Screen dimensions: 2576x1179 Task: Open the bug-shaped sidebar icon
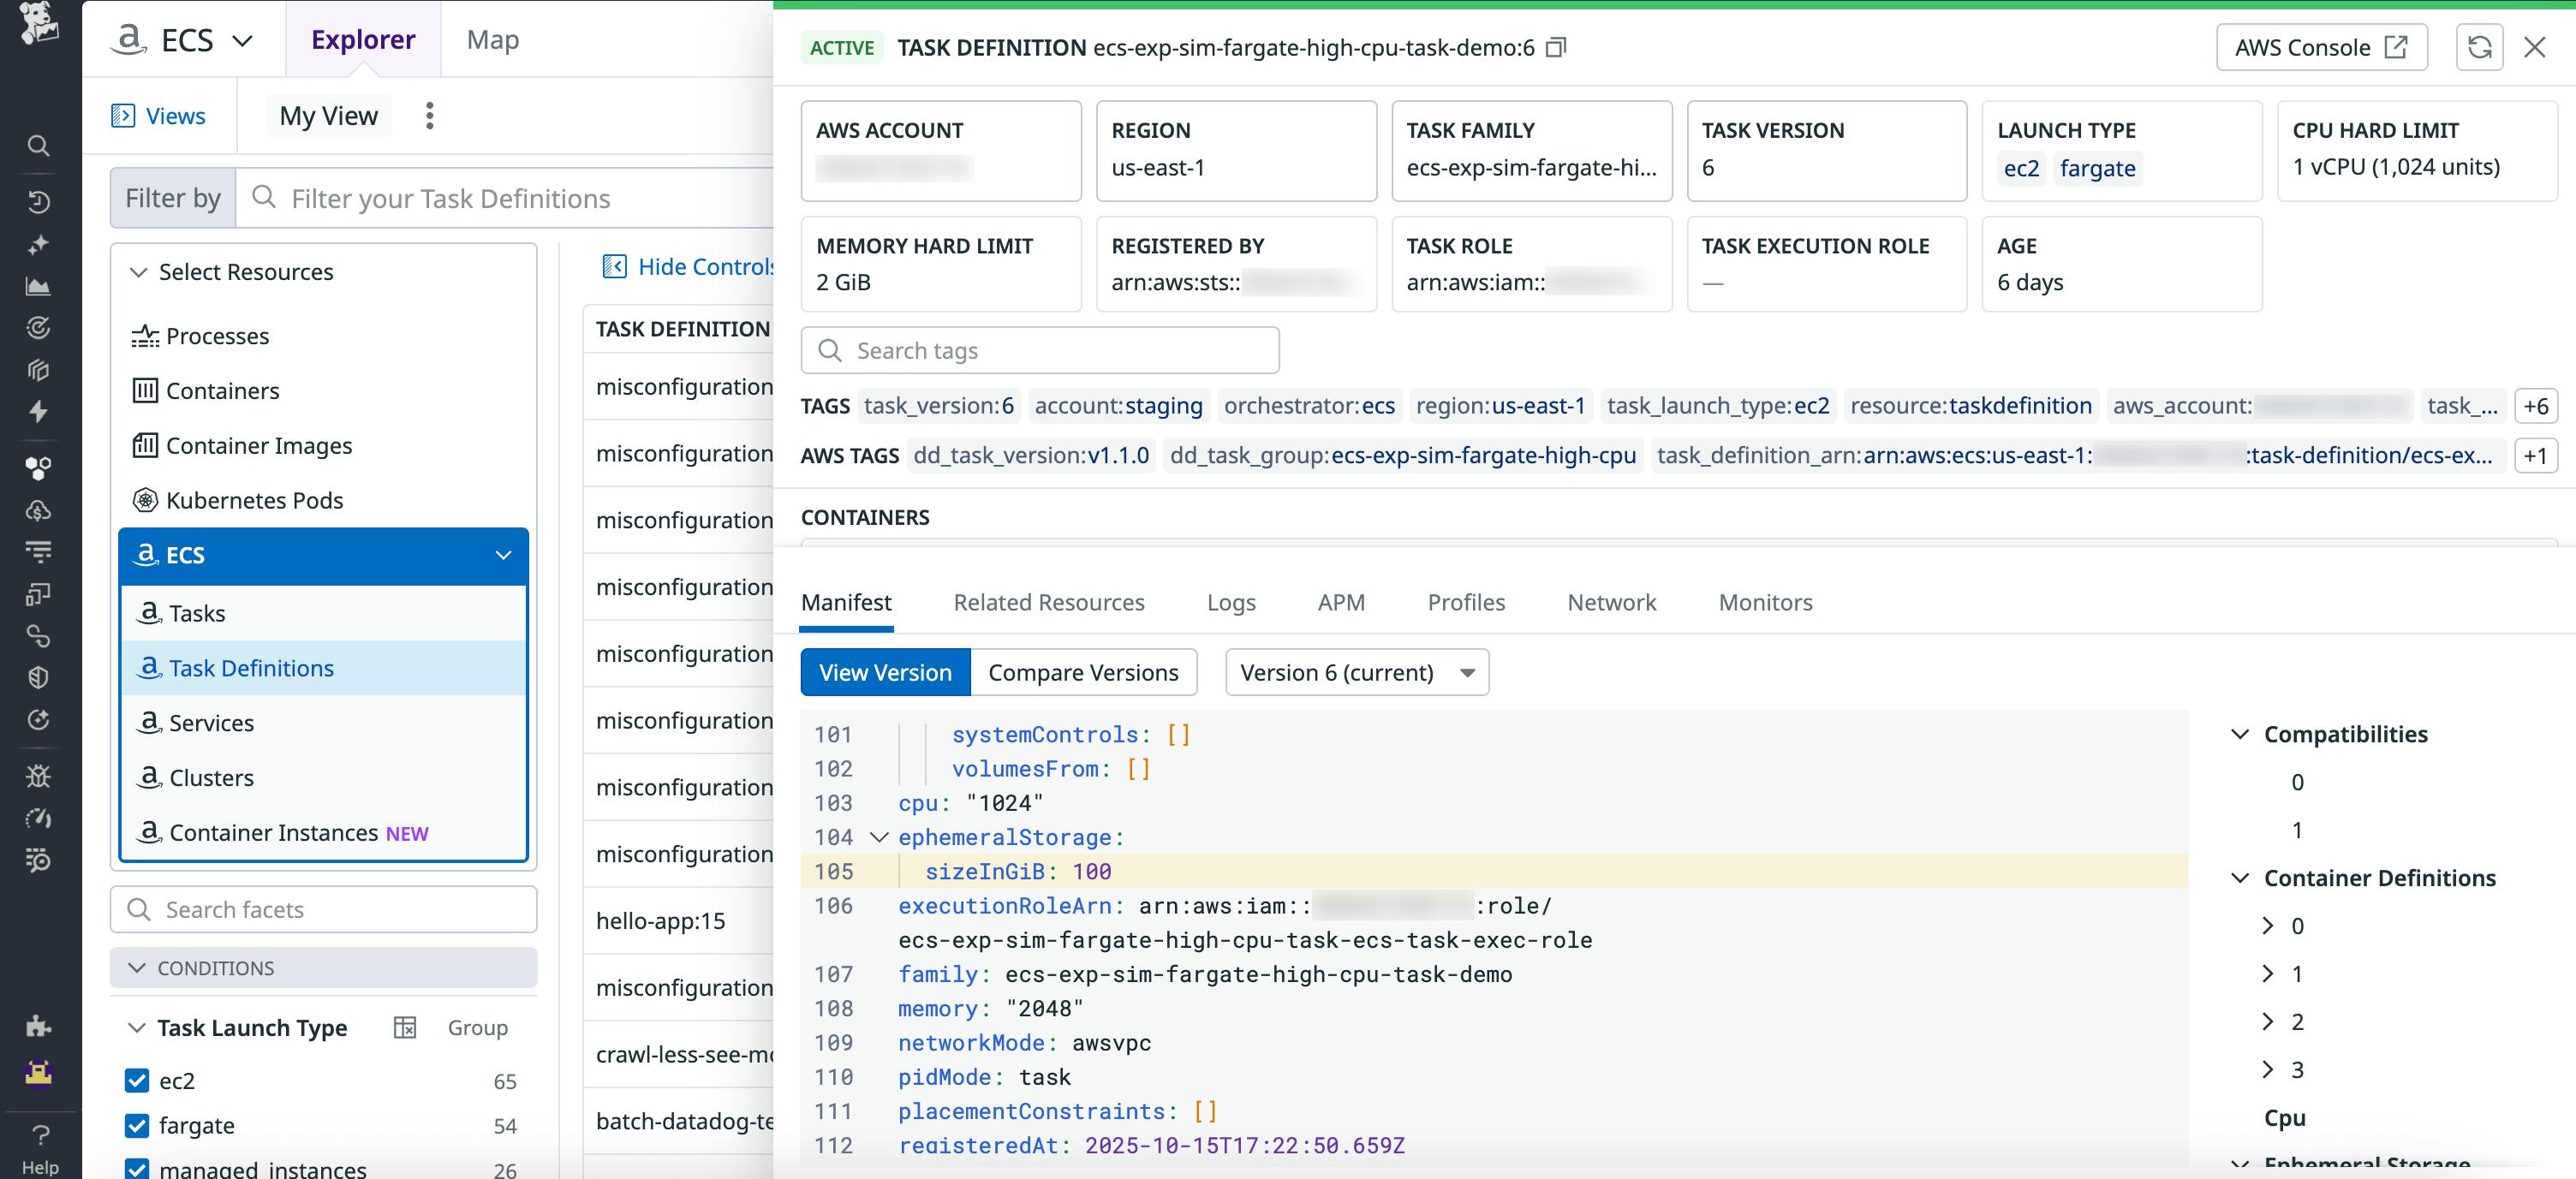pos(38,777)
